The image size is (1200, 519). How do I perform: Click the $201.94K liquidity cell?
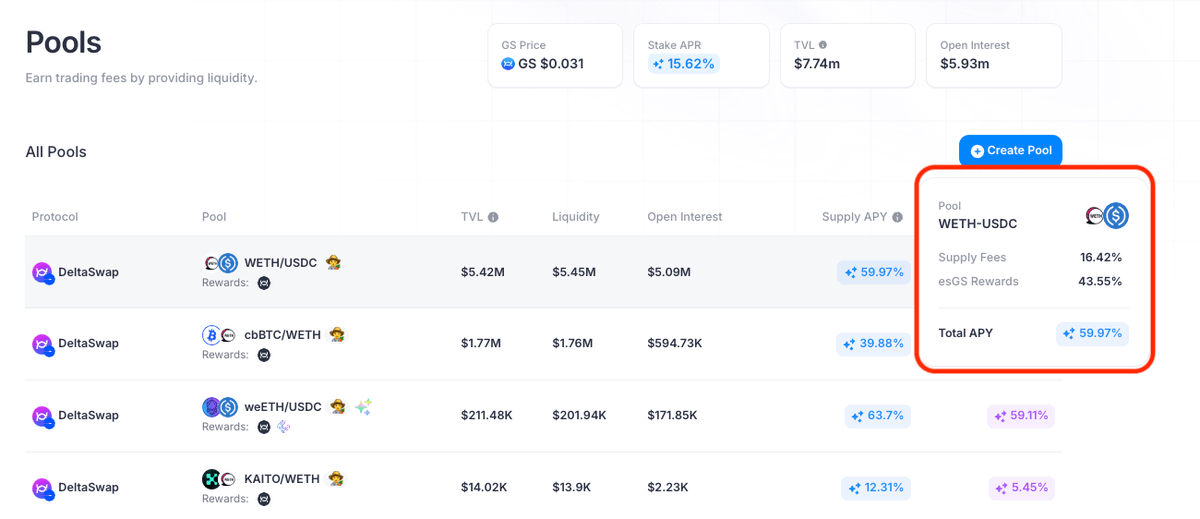point(579,416)
